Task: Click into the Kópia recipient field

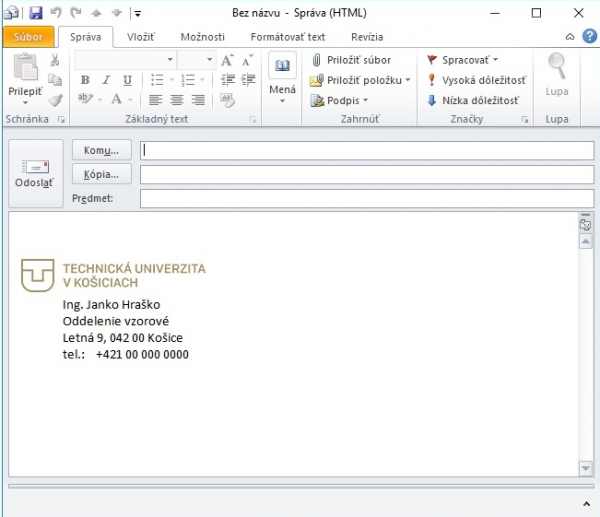Action: click(x=367, y=175)
